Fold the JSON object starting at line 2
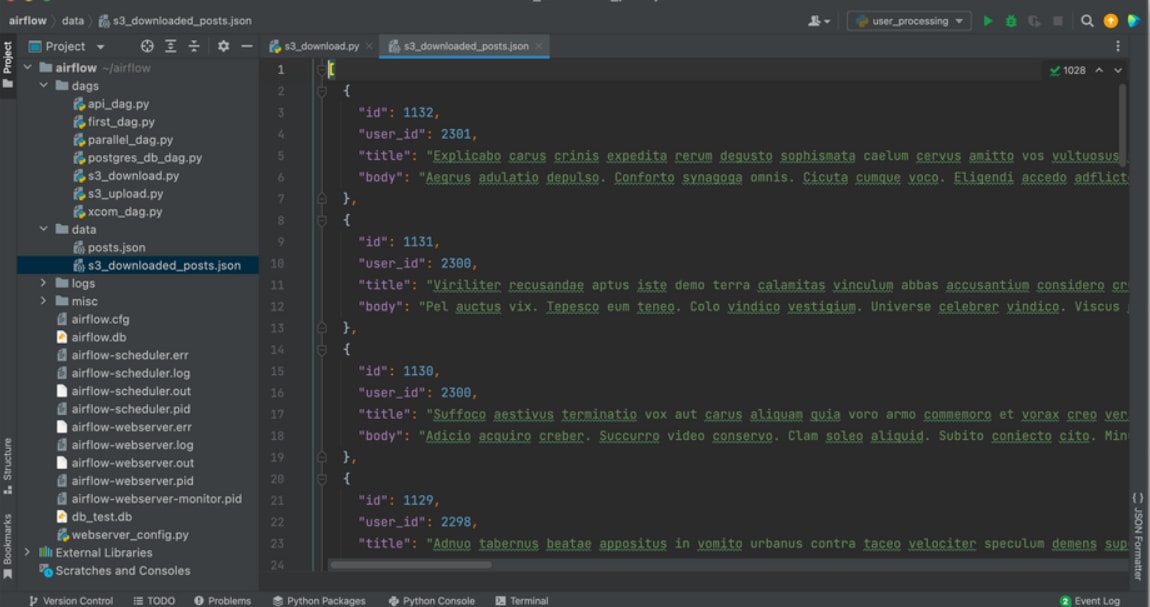The width and height of the screenshot is (1150, 607). (x=321, y=91)
